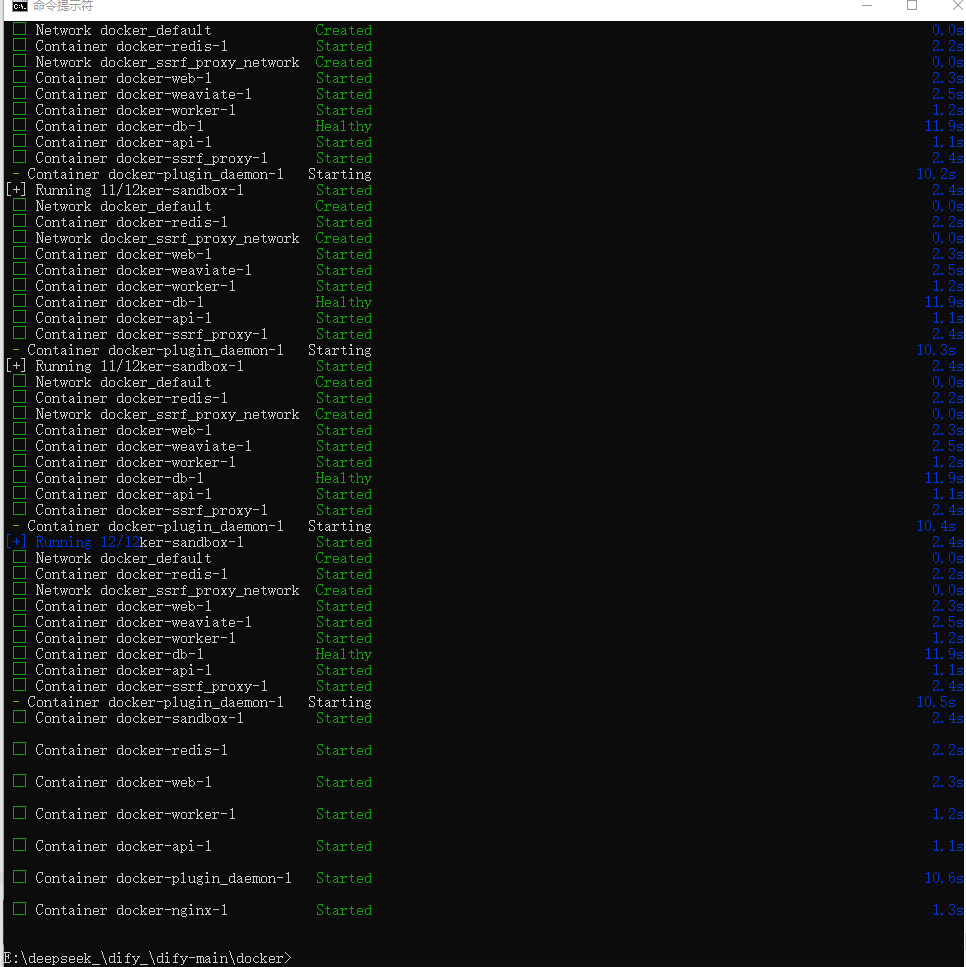Image resolution: width=966 pixels, height=967 pixels.
Task: Click the green check next to docker-web-1
Action: click(18, 782)
